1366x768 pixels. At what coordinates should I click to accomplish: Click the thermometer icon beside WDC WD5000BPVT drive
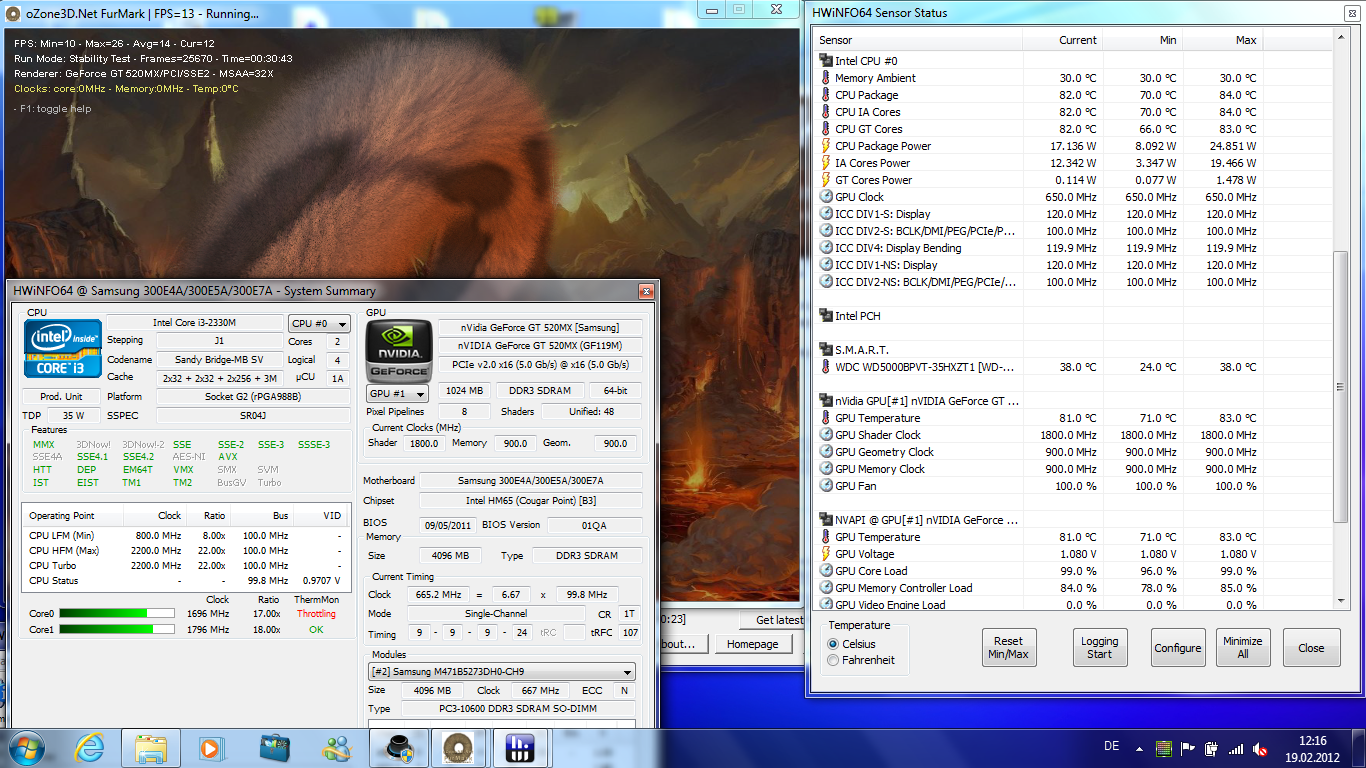click(826, 367)
